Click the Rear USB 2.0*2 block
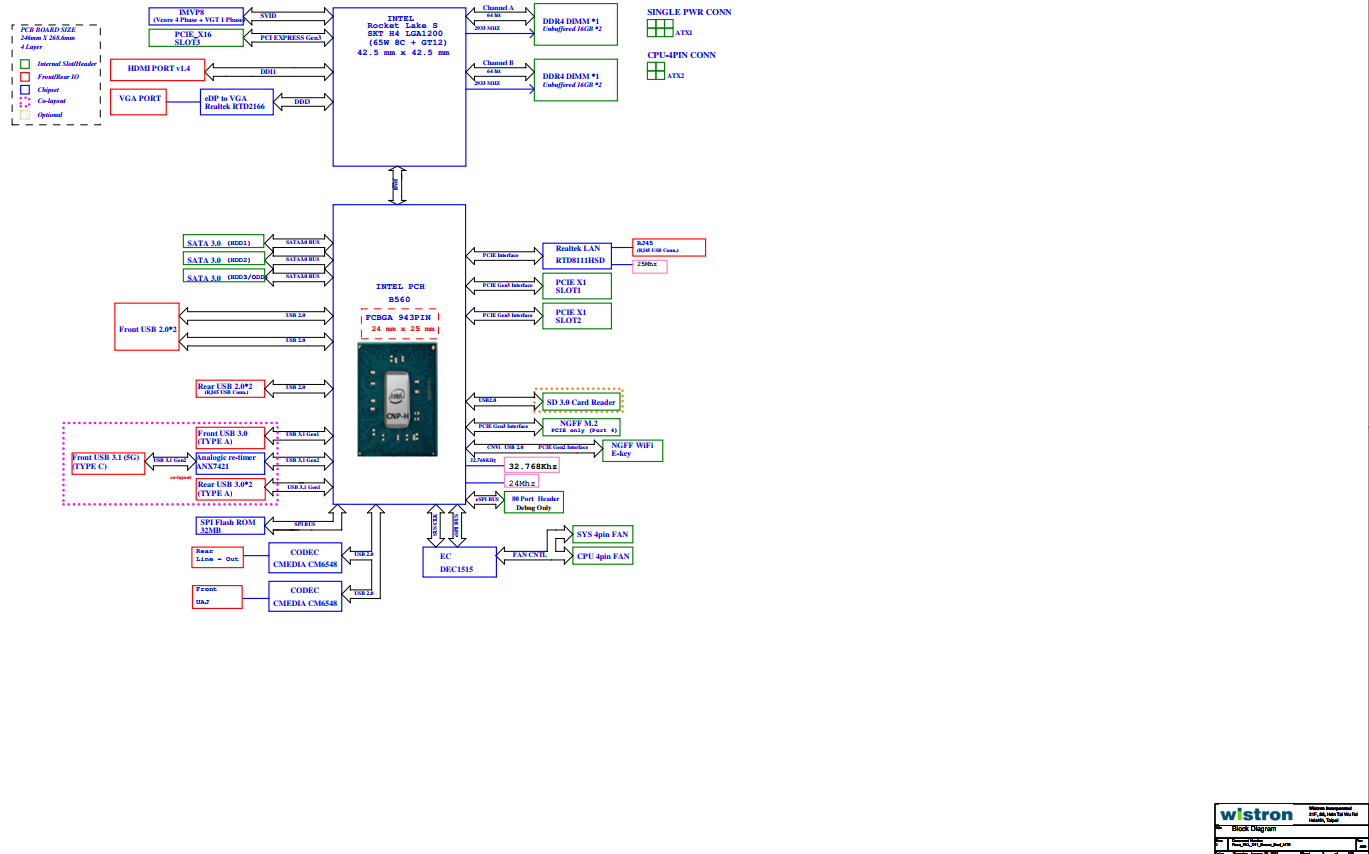1369x854 pixels. pyautogui.click(x=232, y=389)
